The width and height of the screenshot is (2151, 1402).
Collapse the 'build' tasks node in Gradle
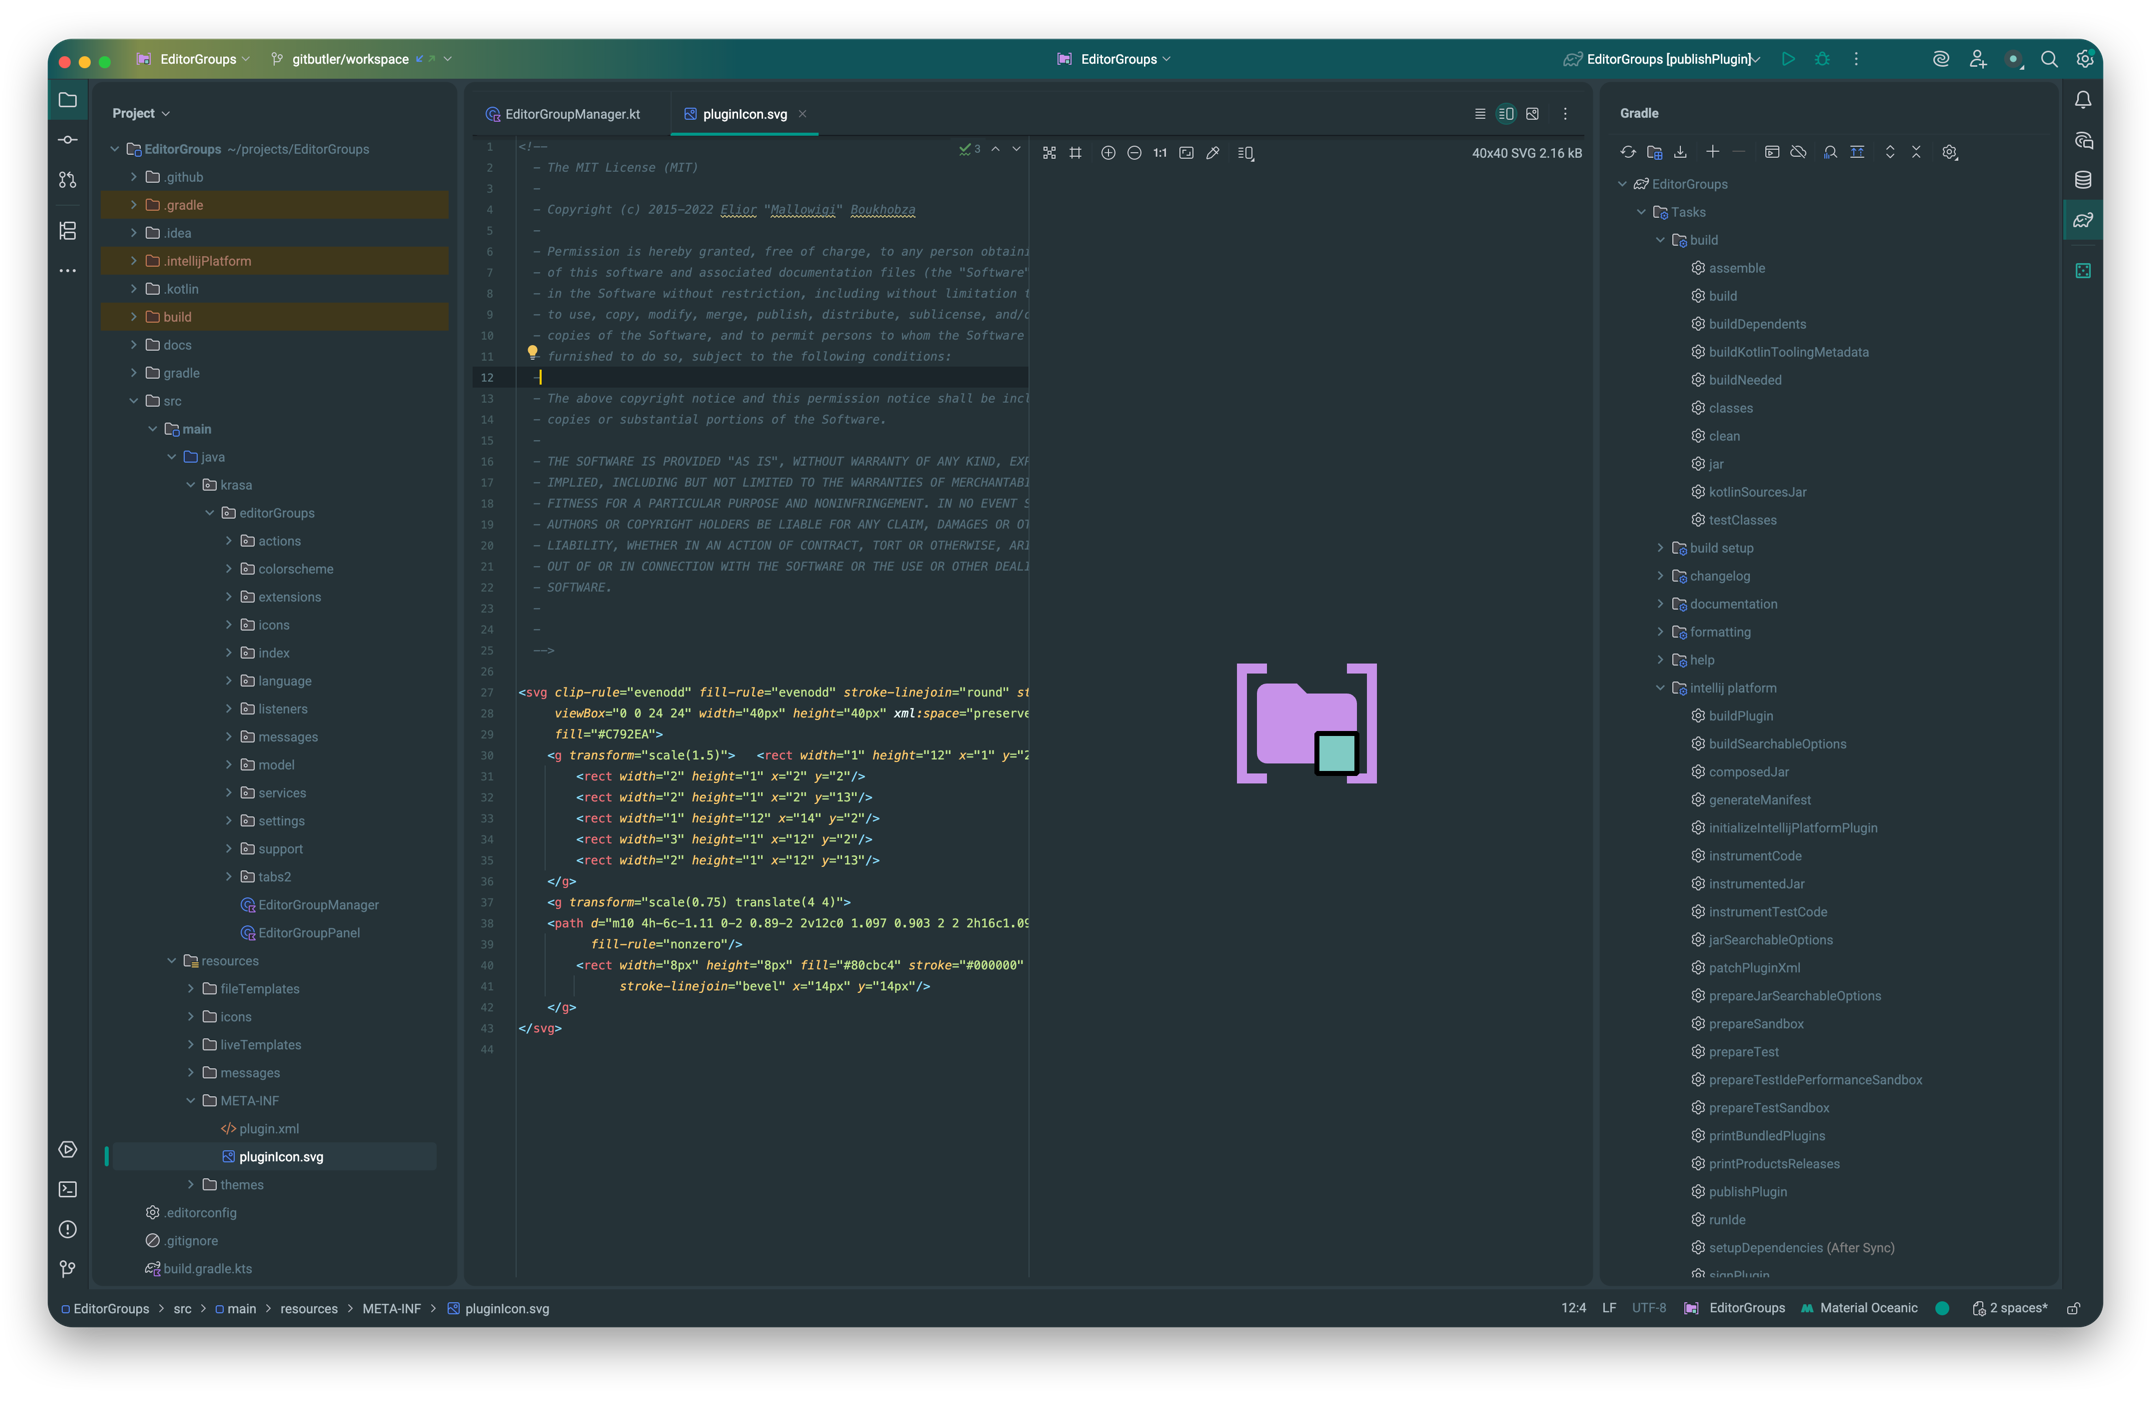click(1660, 240)
